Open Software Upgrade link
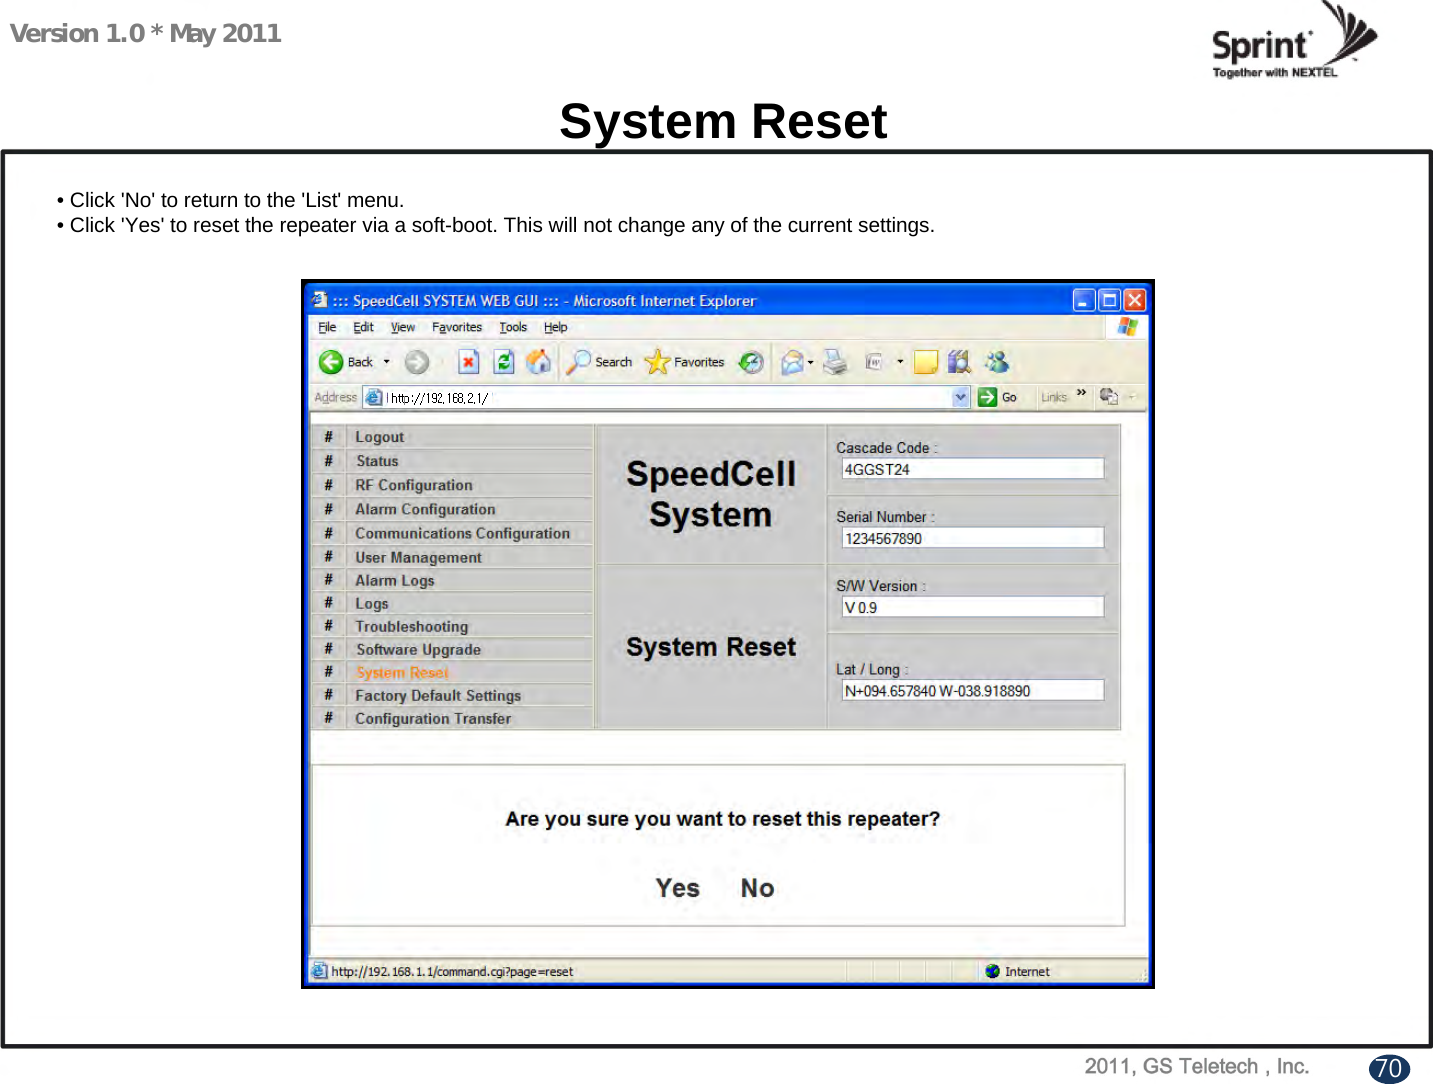This screenshot has height=1084, width=1433. [x=418, y=649]
